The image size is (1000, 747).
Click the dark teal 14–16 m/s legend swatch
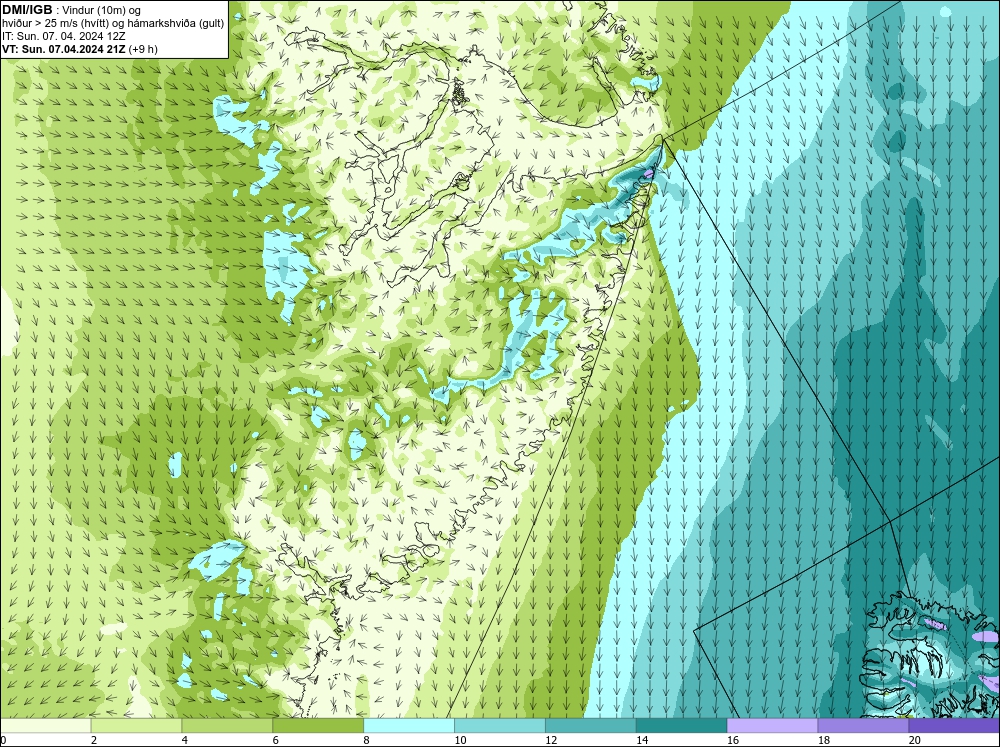click(681, 725)
